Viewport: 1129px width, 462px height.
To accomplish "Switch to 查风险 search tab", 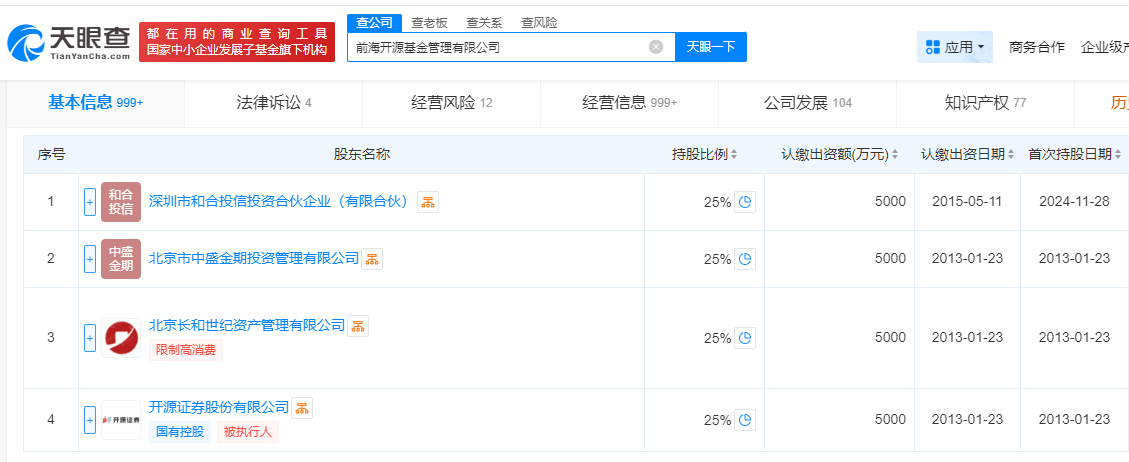I will pos(539,23).
